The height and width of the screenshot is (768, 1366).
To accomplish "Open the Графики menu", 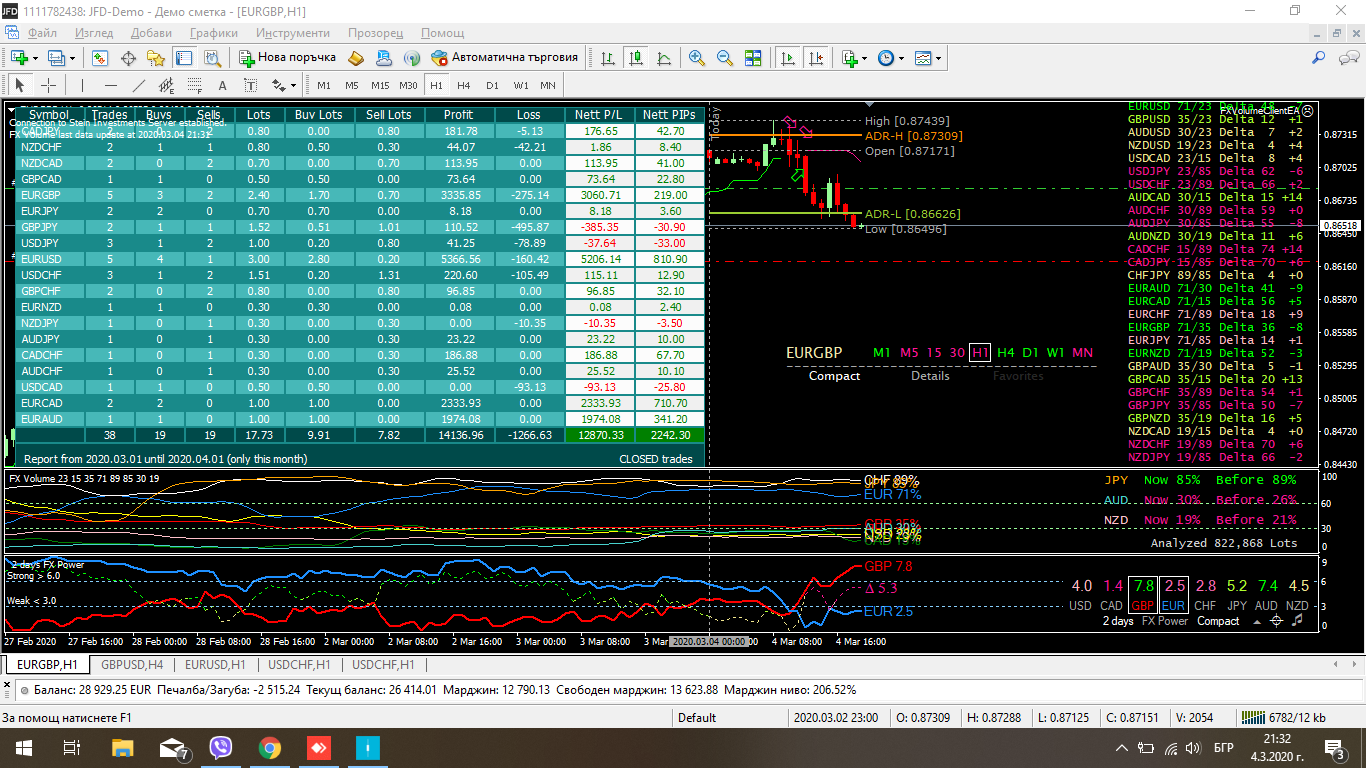I will (213, 33).
